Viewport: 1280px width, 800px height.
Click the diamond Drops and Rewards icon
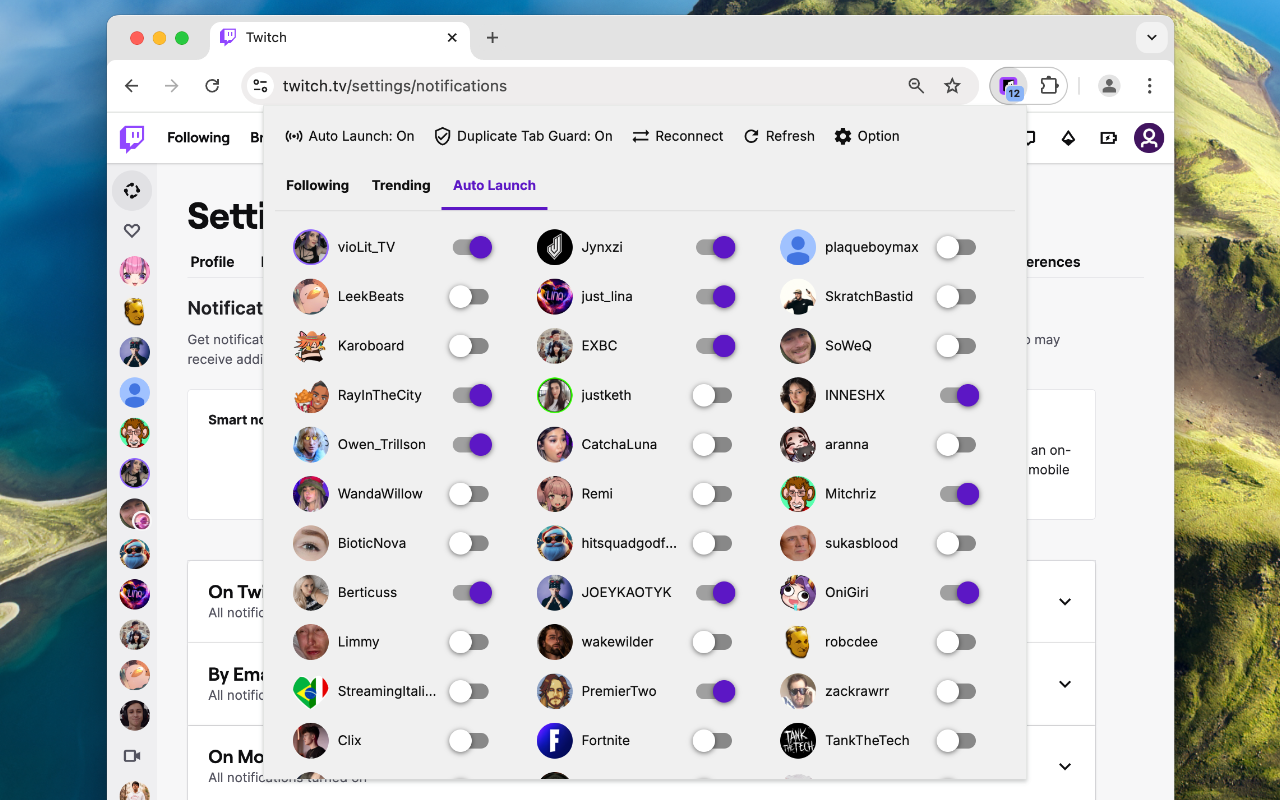point(1068,138)
